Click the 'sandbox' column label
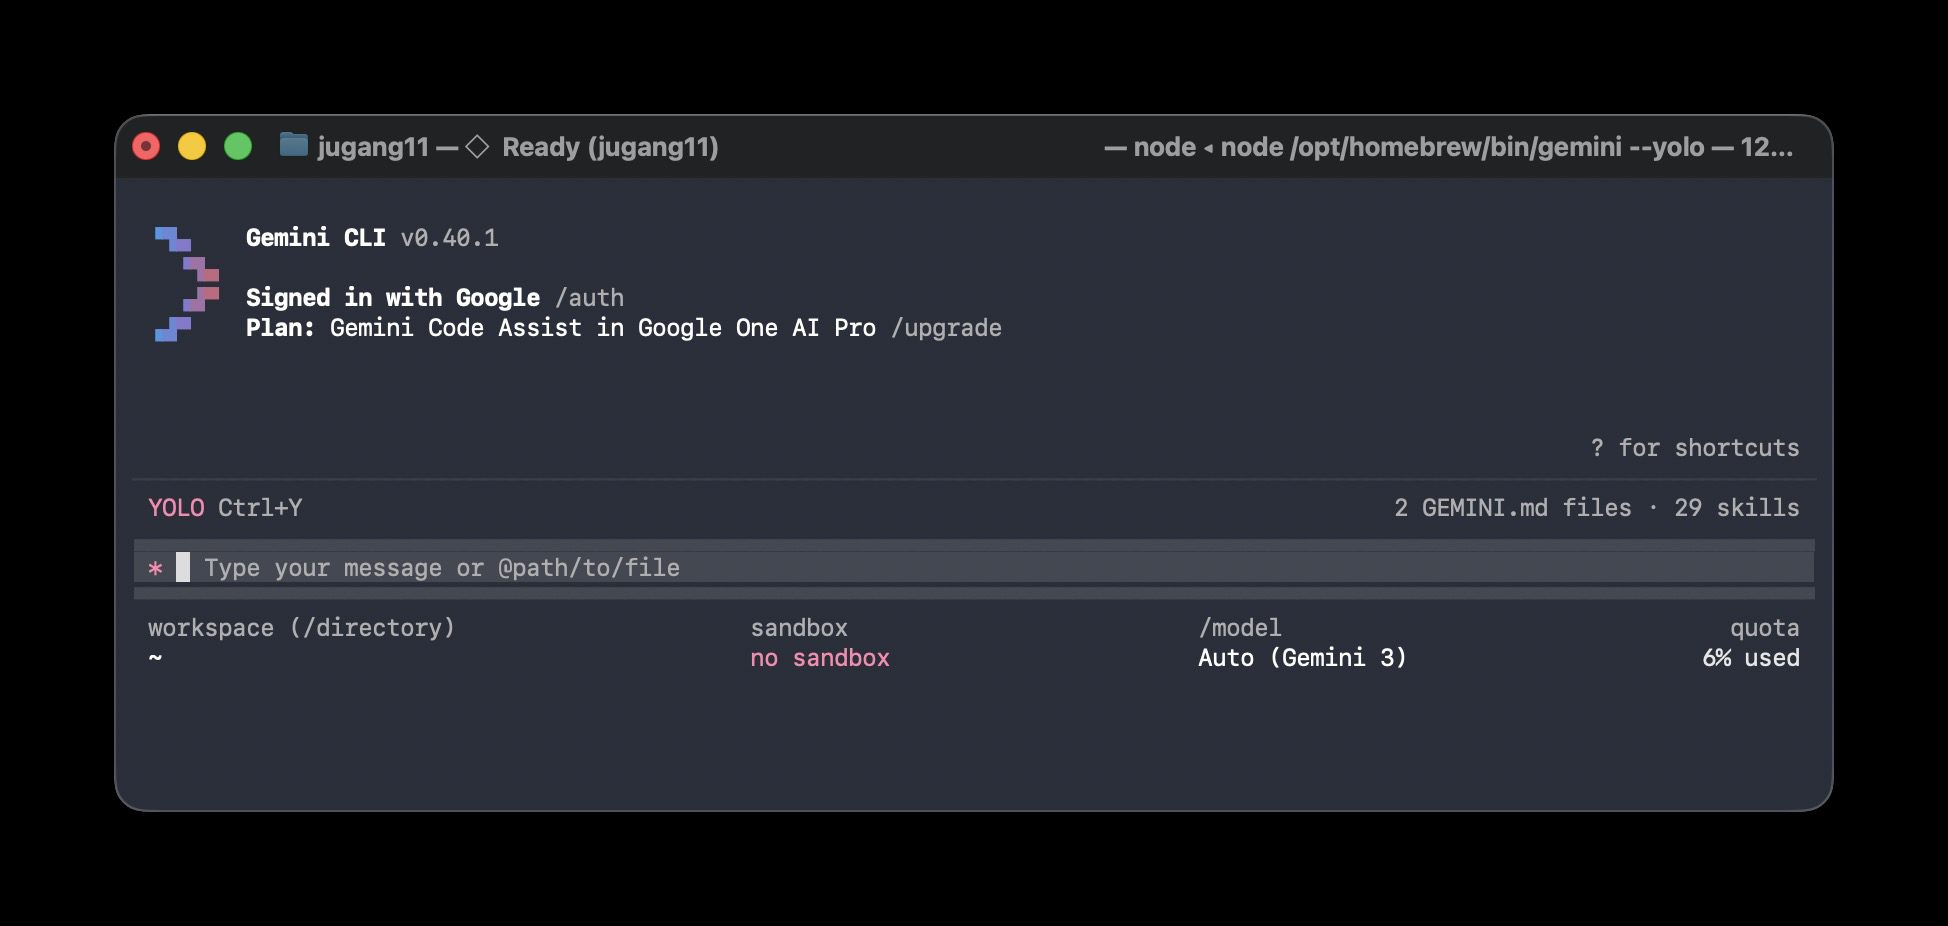Viewport: 1948px width, 926px height. tap(799, 628)
